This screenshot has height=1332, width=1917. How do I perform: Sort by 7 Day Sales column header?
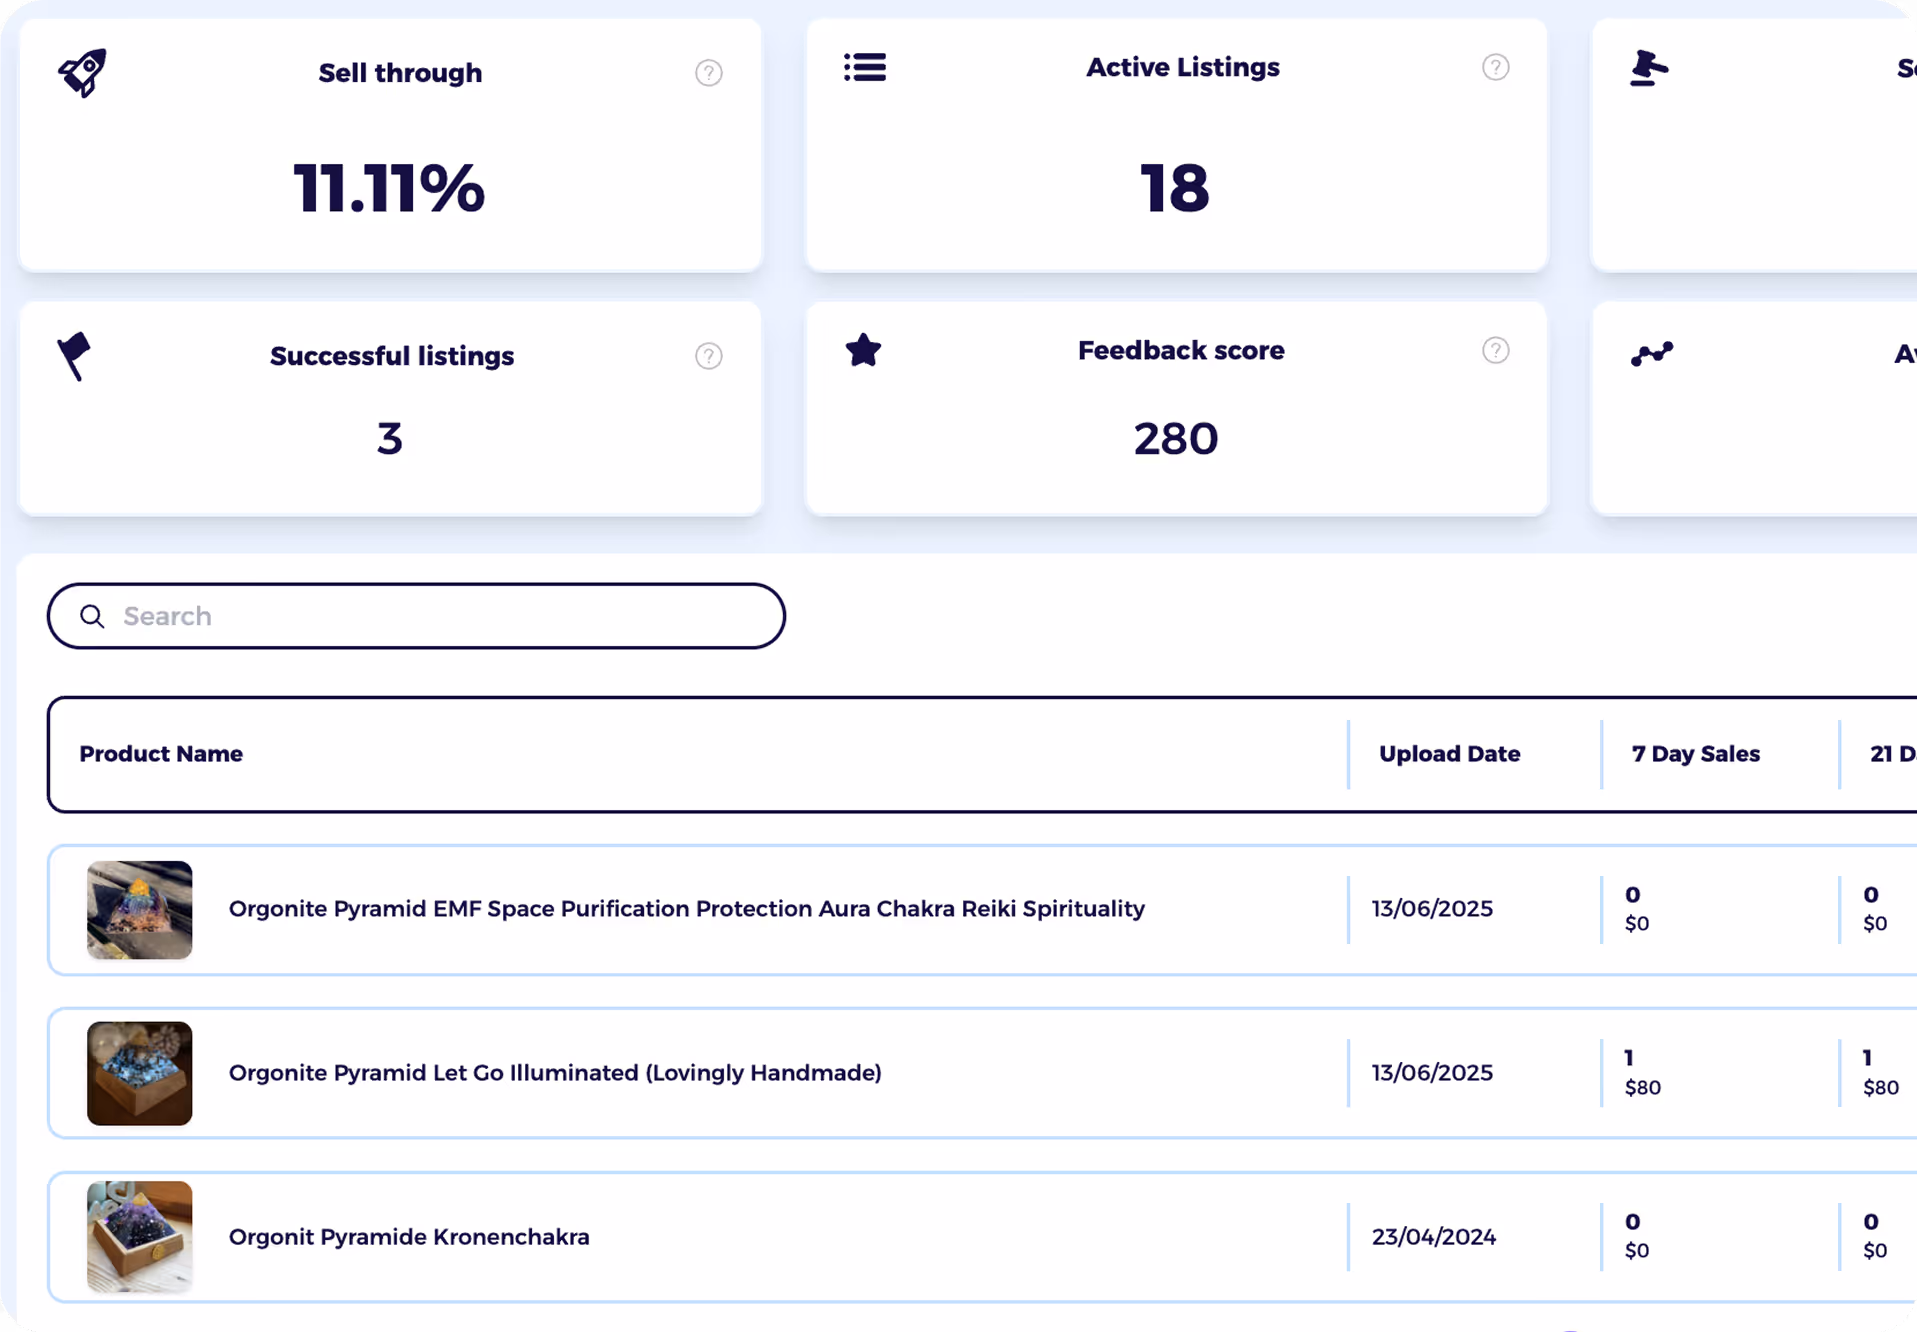[x=1695, y=754]
